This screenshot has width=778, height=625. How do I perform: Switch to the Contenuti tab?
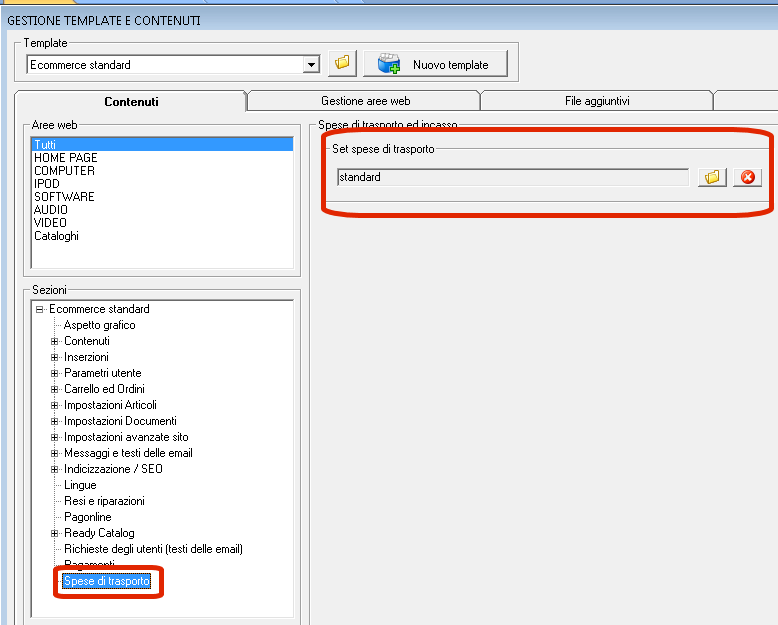pyautogui.click(x=131, y=102)
